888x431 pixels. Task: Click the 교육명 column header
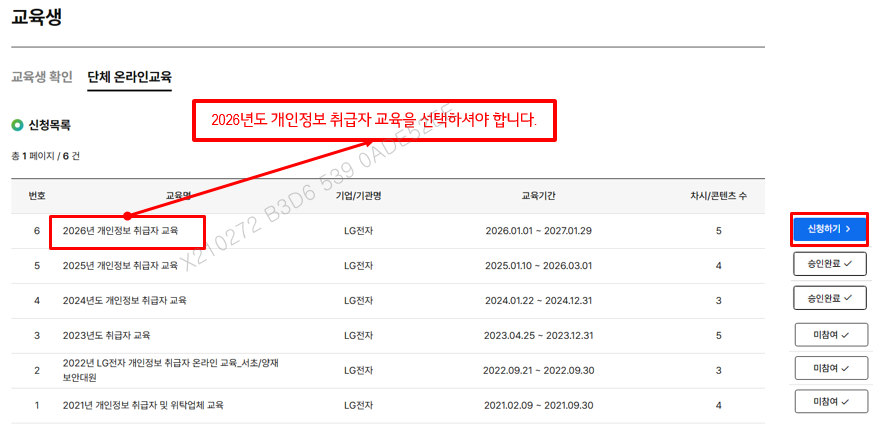click(x=178, y=196)
